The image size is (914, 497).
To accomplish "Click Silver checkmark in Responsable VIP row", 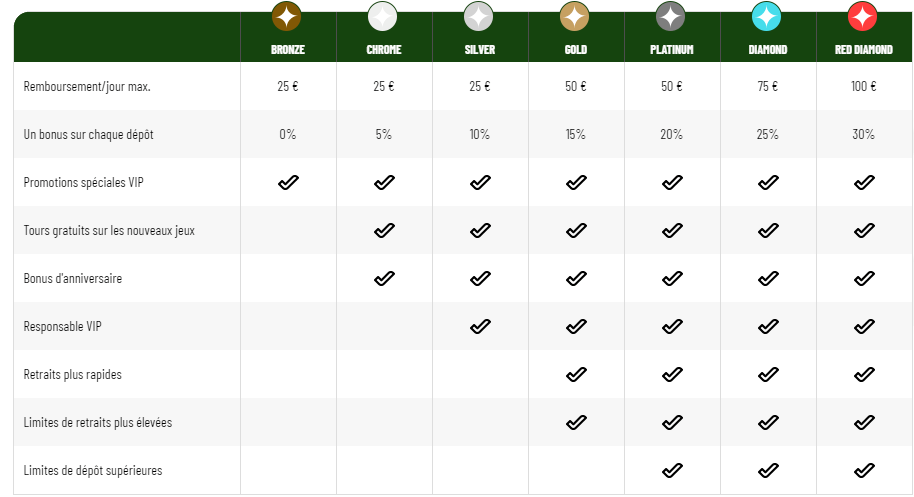I will [x=480, y=326].
